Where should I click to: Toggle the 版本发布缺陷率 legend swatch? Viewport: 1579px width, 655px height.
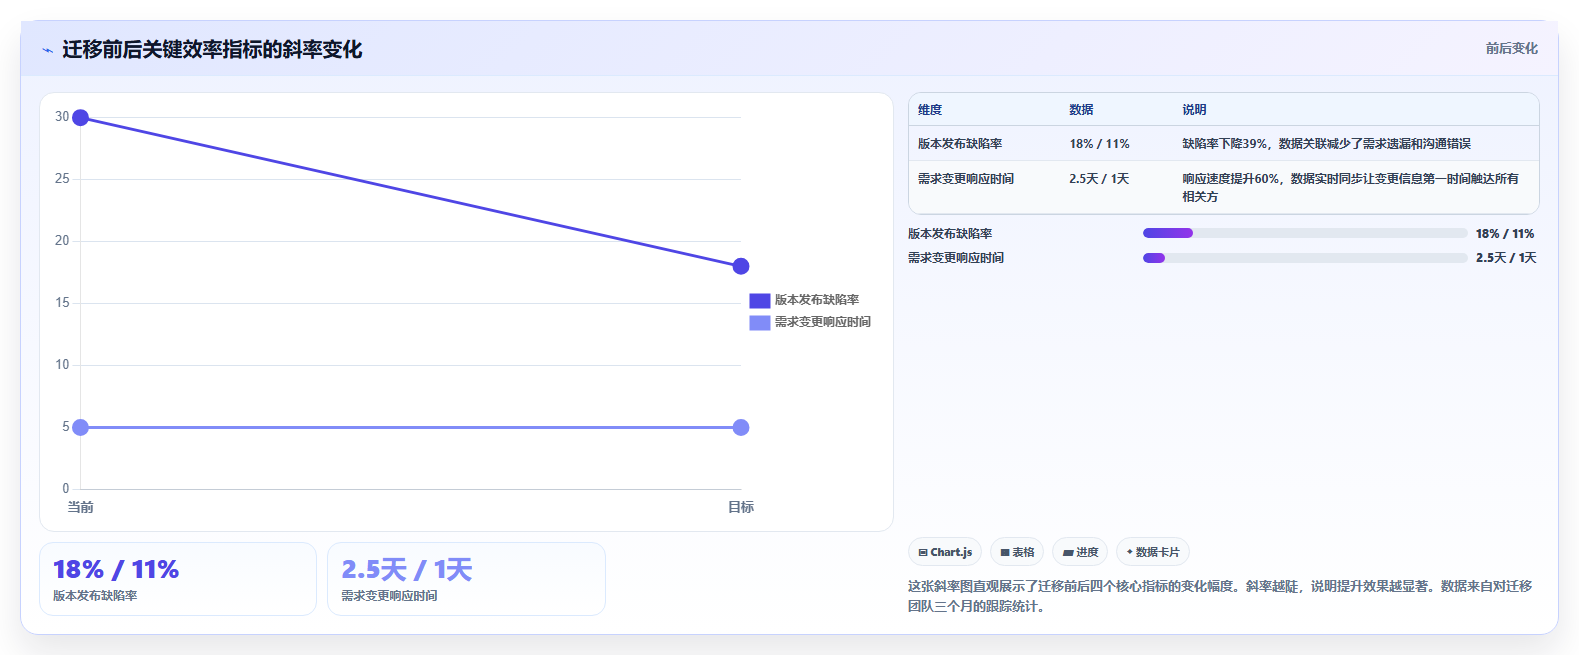click(x=759, y=300)
